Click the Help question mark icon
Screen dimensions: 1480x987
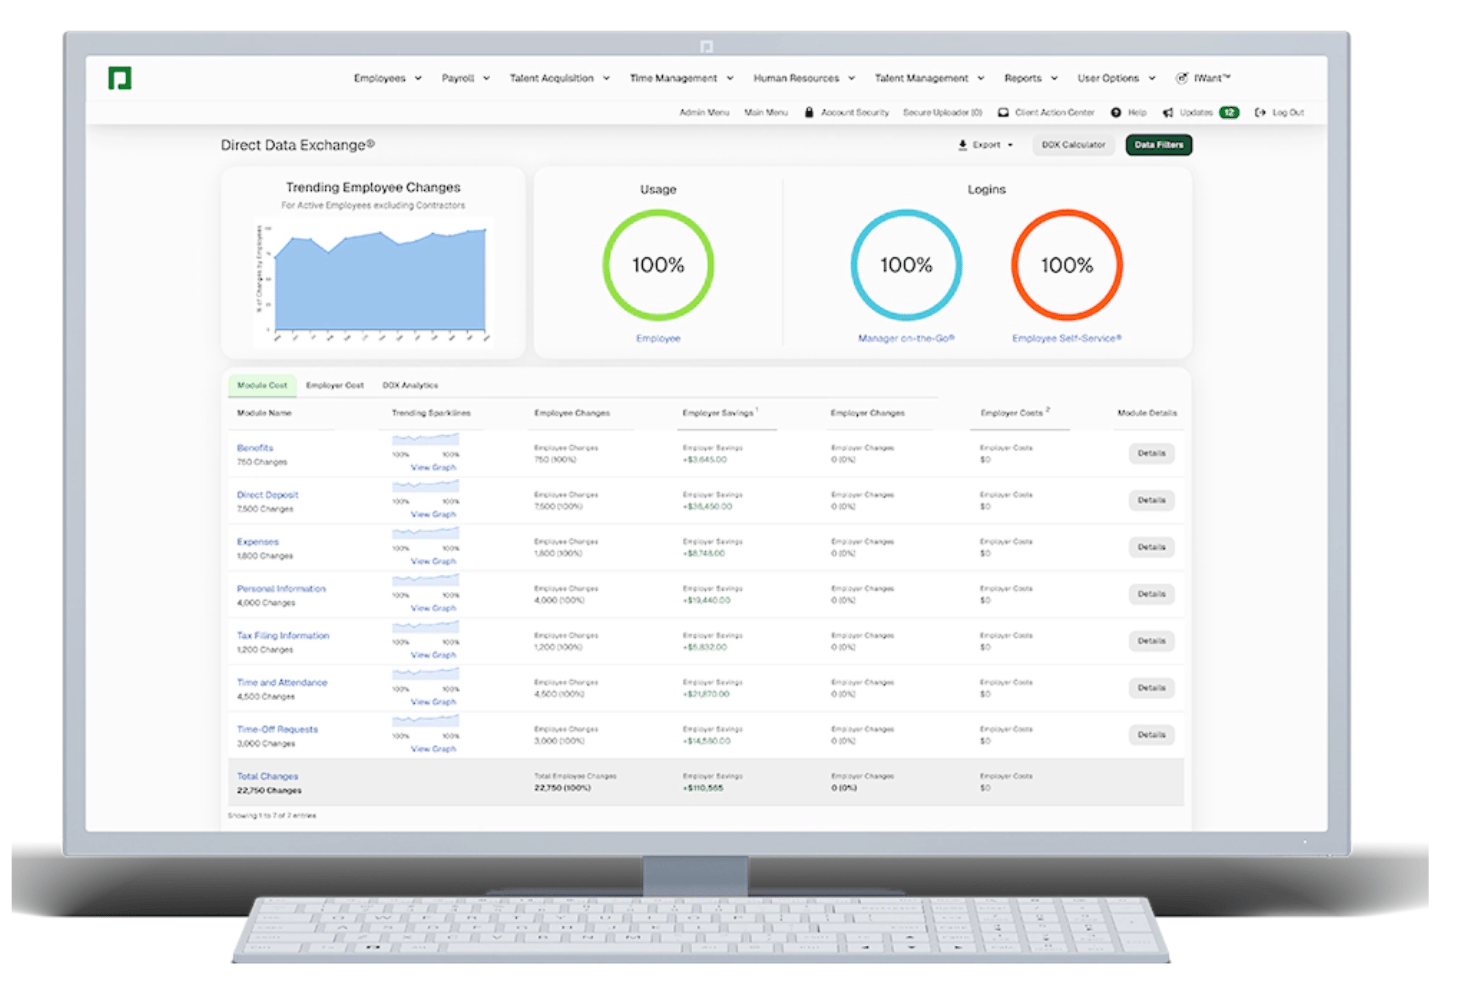tap(1116, 113)
